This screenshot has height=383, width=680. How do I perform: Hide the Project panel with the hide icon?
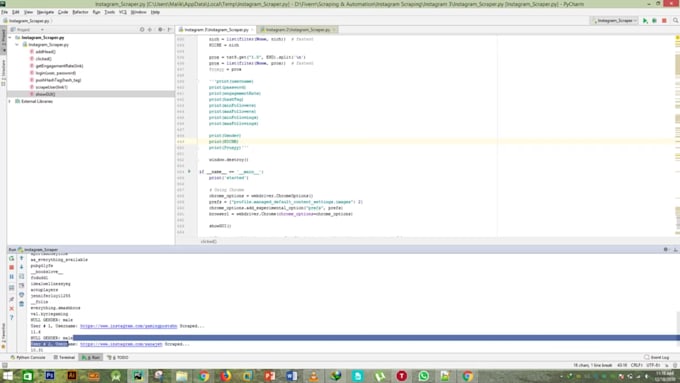[170, 29]
